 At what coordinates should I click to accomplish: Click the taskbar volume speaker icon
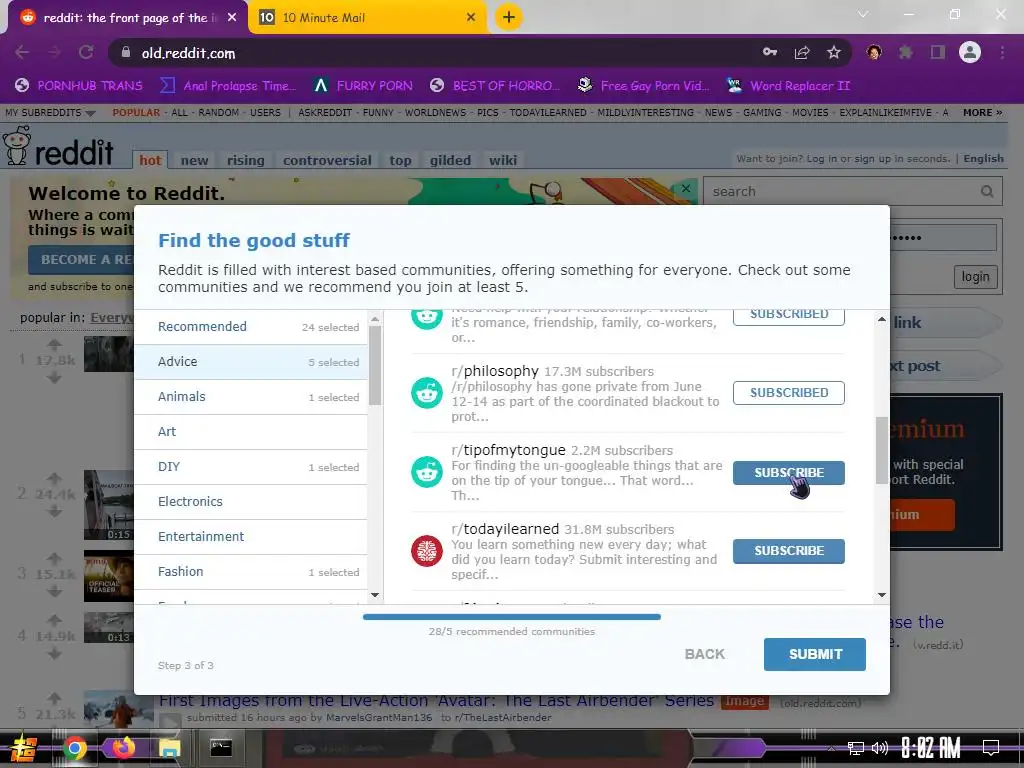coord(880,748)
